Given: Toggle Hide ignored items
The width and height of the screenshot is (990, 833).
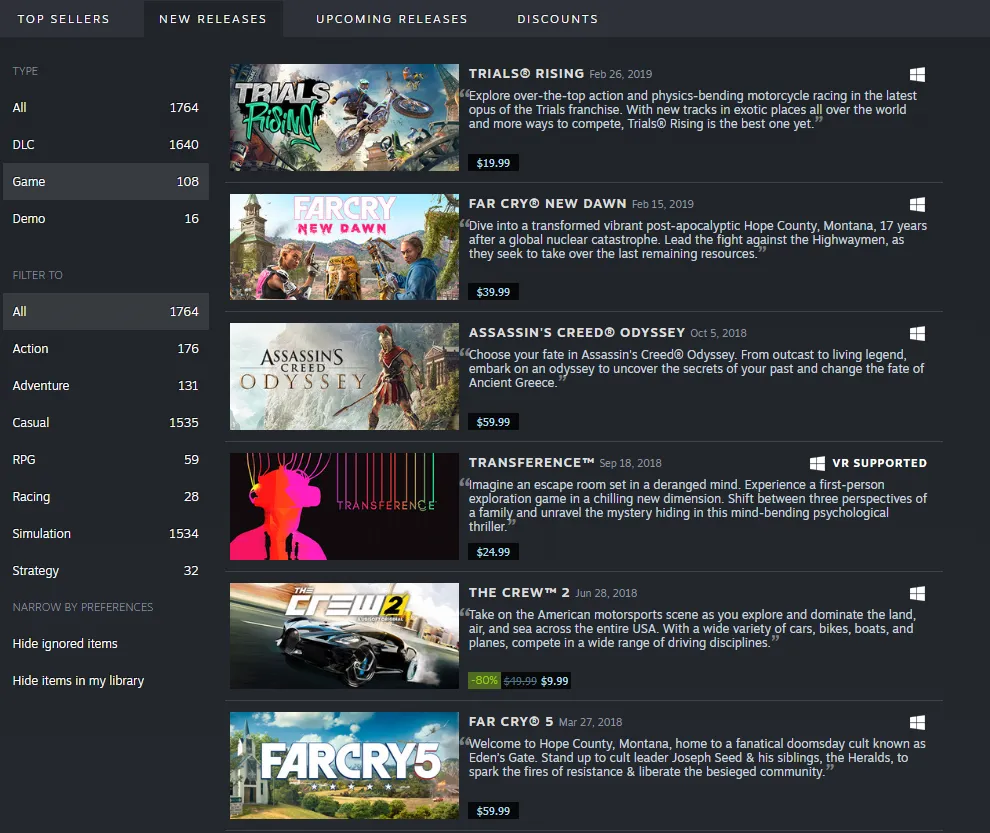Looking at the screenshot, I should click(x=65, y=644).
